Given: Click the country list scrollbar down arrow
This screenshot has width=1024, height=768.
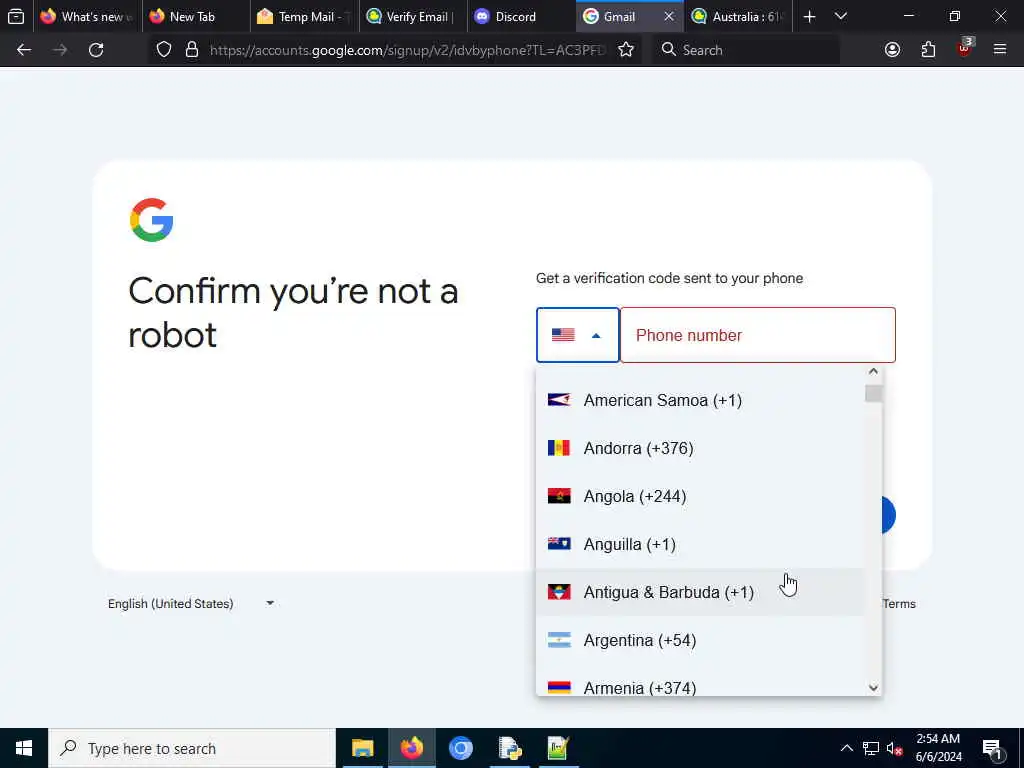Looking at the screenshot, I should pos(873,688).
